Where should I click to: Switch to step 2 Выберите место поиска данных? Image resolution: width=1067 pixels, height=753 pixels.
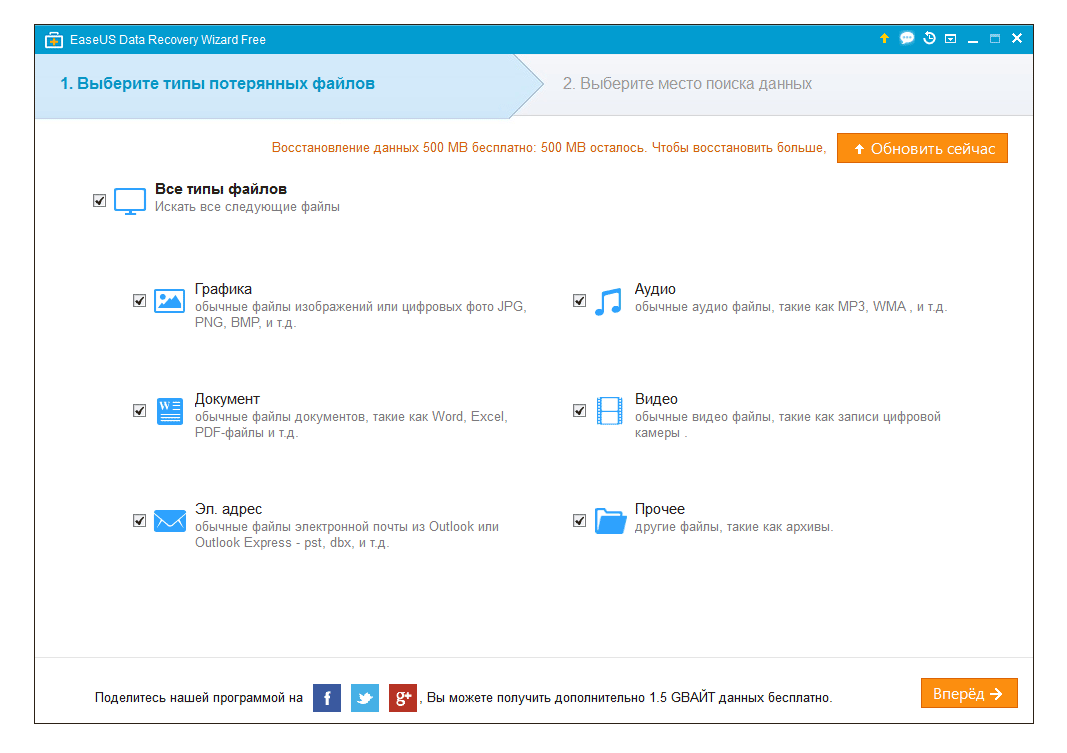coord(687,84)
